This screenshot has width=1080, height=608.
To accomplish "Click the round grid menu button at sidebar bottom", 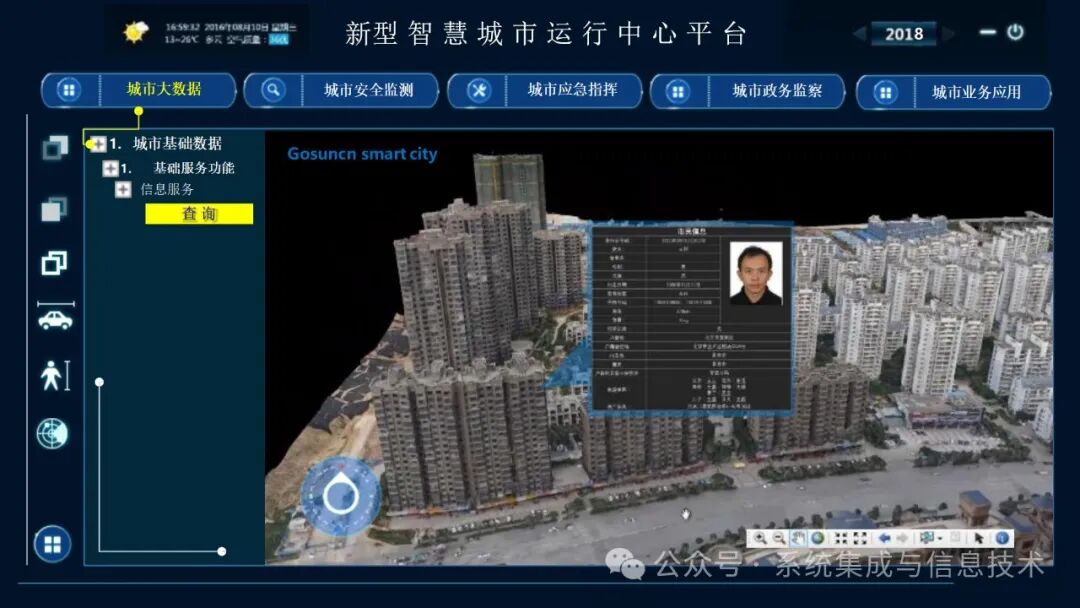I will point(53,545).
